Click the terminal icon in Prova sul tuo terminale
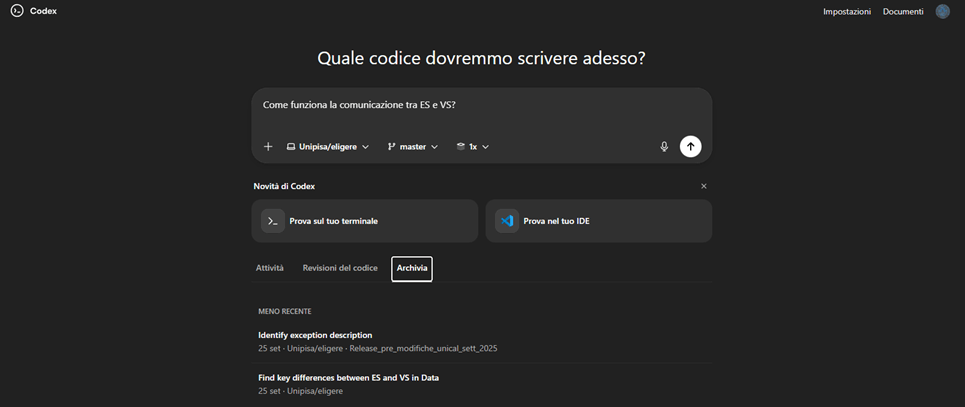 [273, 221]
